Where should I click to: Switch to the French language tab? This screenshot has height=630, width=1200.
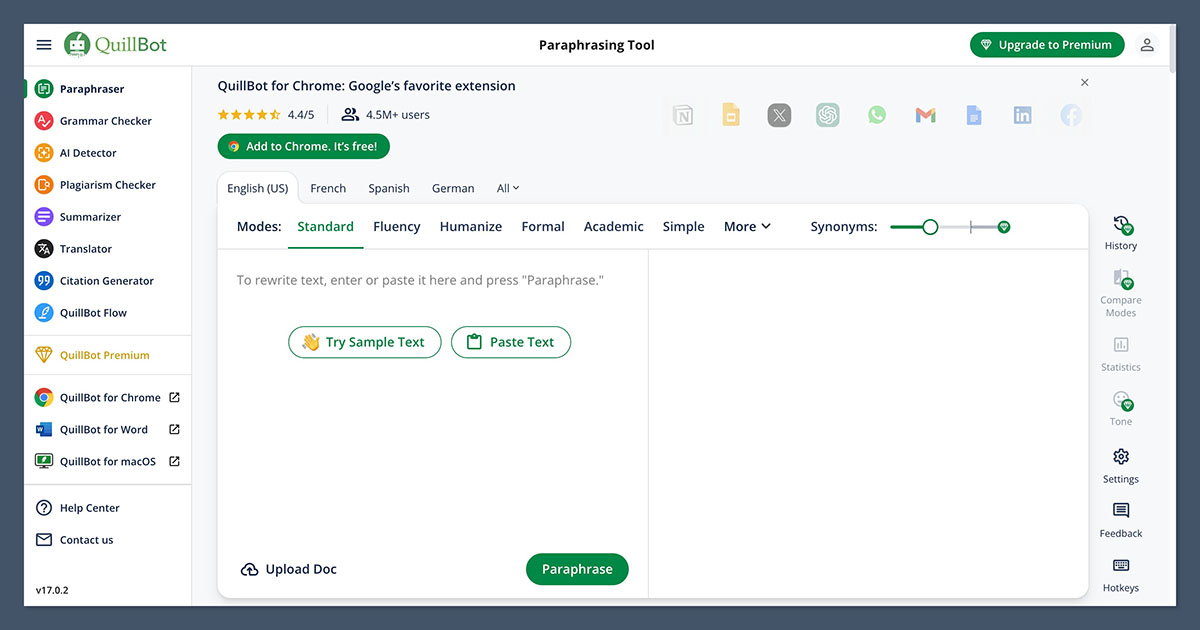coord(328,188)
